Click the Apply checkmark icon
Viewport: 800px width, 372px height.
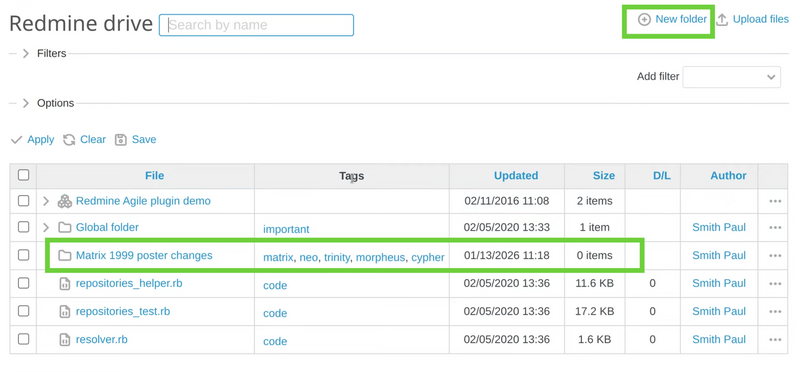pos(16,140)
